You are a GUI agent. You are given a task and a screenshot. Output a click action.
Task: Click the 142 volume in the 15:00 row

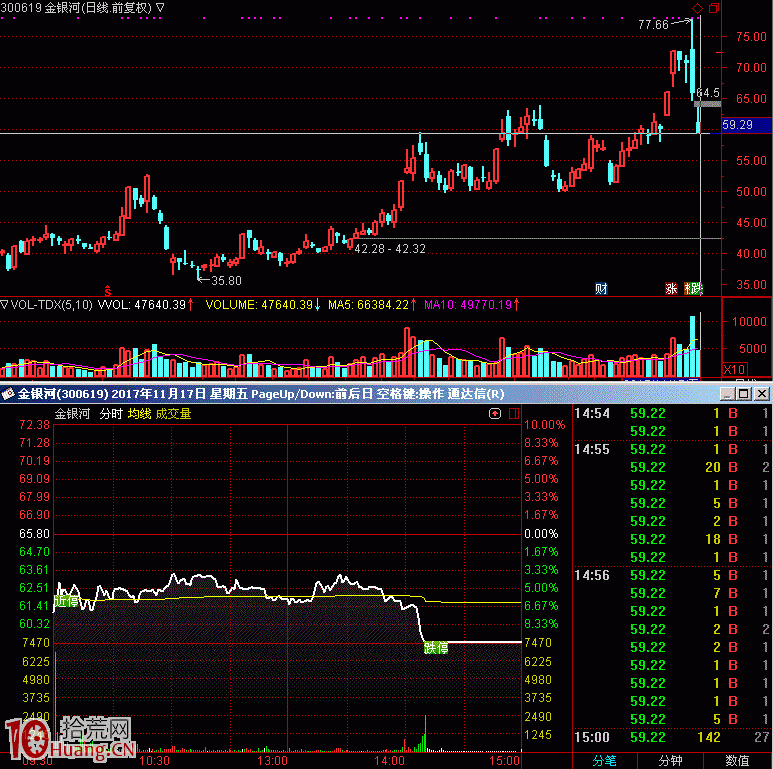709,737
